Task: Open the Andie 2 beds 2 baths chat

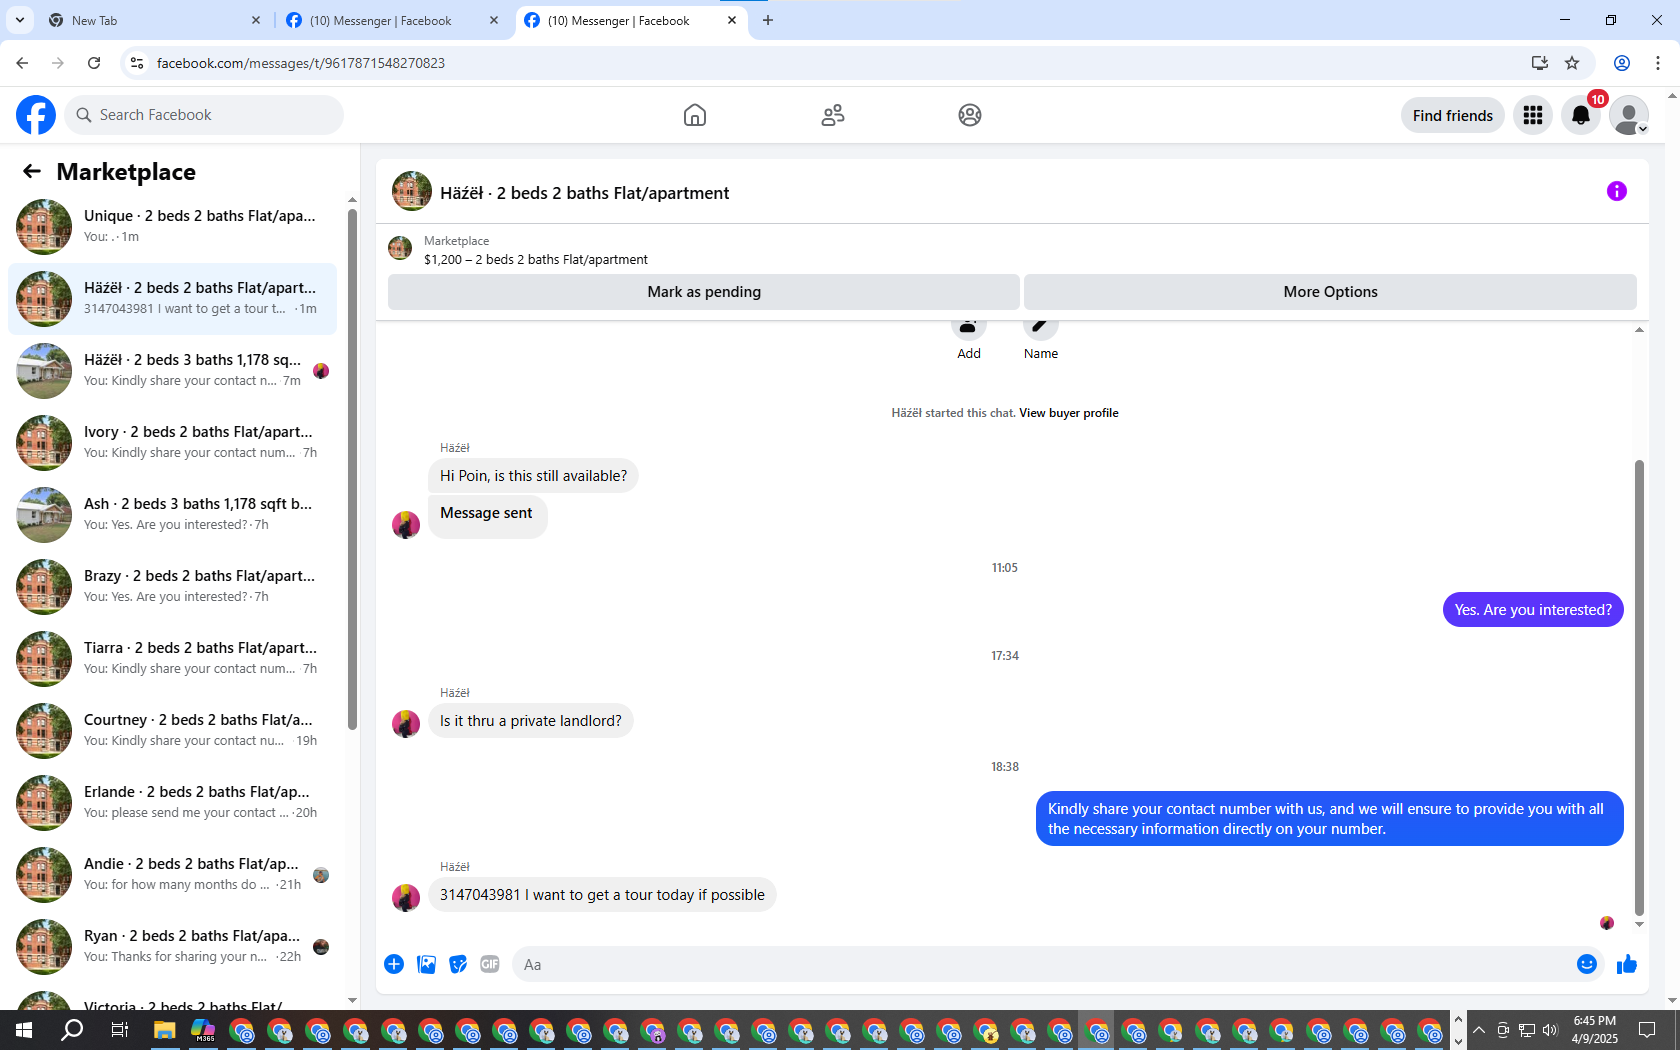Action: [172, 875]
